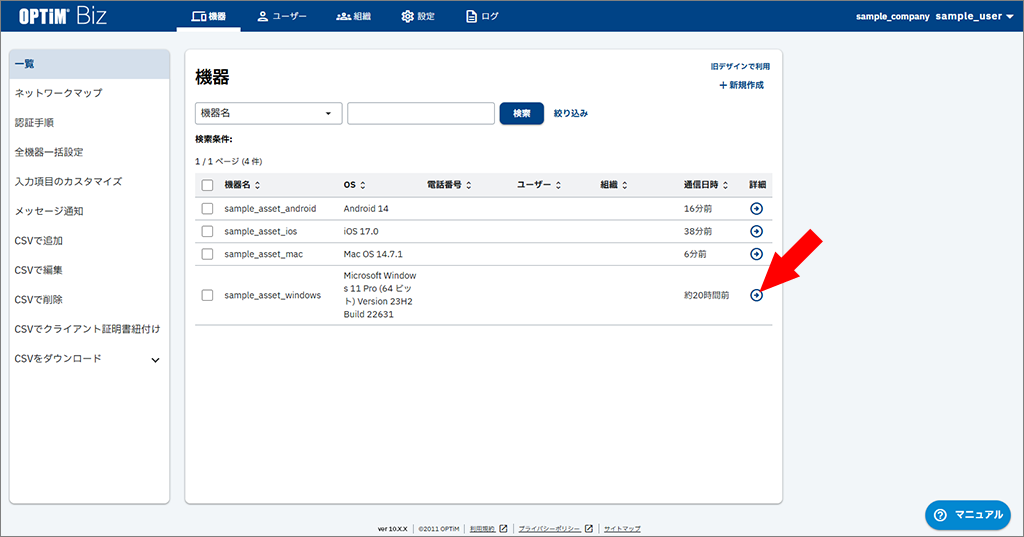Open the マニュアル help button
Screen dimensions: 1024x537
[967, 514]
